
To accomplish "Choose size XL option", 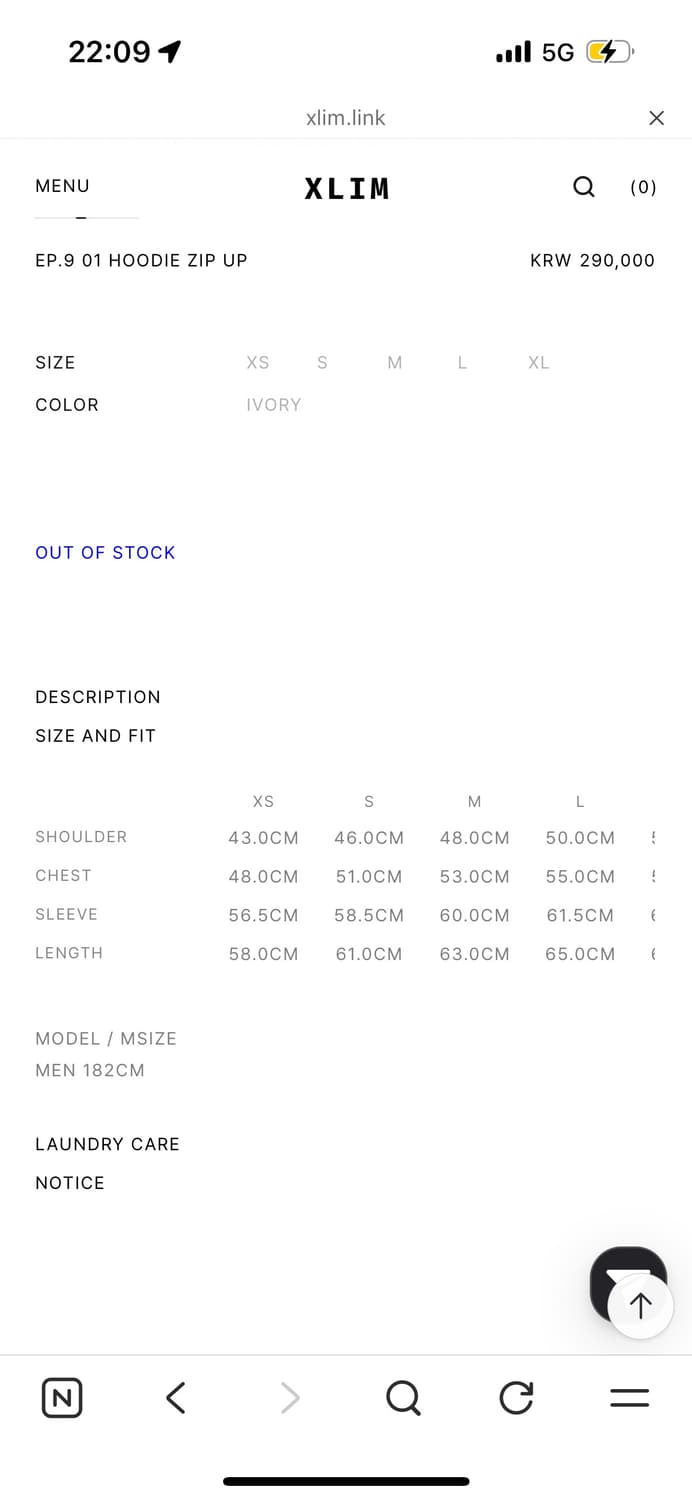I will (539, 363).
